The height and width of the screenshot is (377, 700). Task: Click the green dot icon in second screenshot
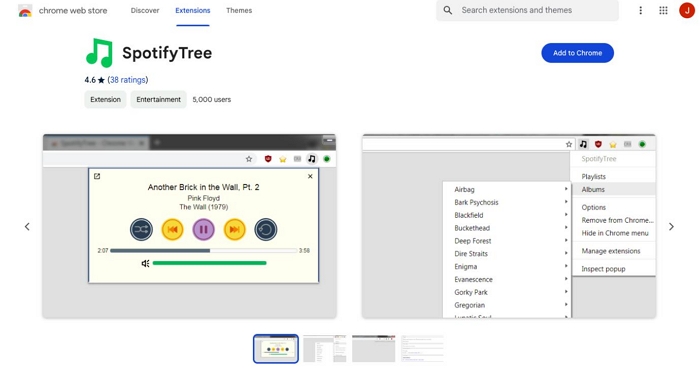[x=642, y=144]
